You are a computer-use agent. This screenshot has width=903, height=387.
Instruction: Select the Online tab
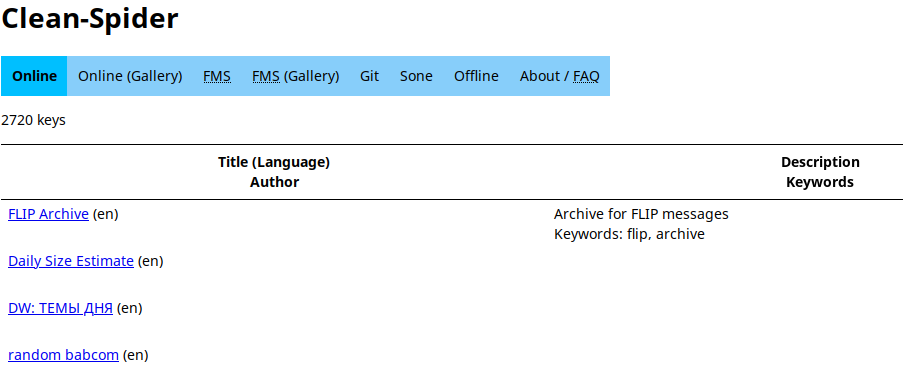(34, 76)
